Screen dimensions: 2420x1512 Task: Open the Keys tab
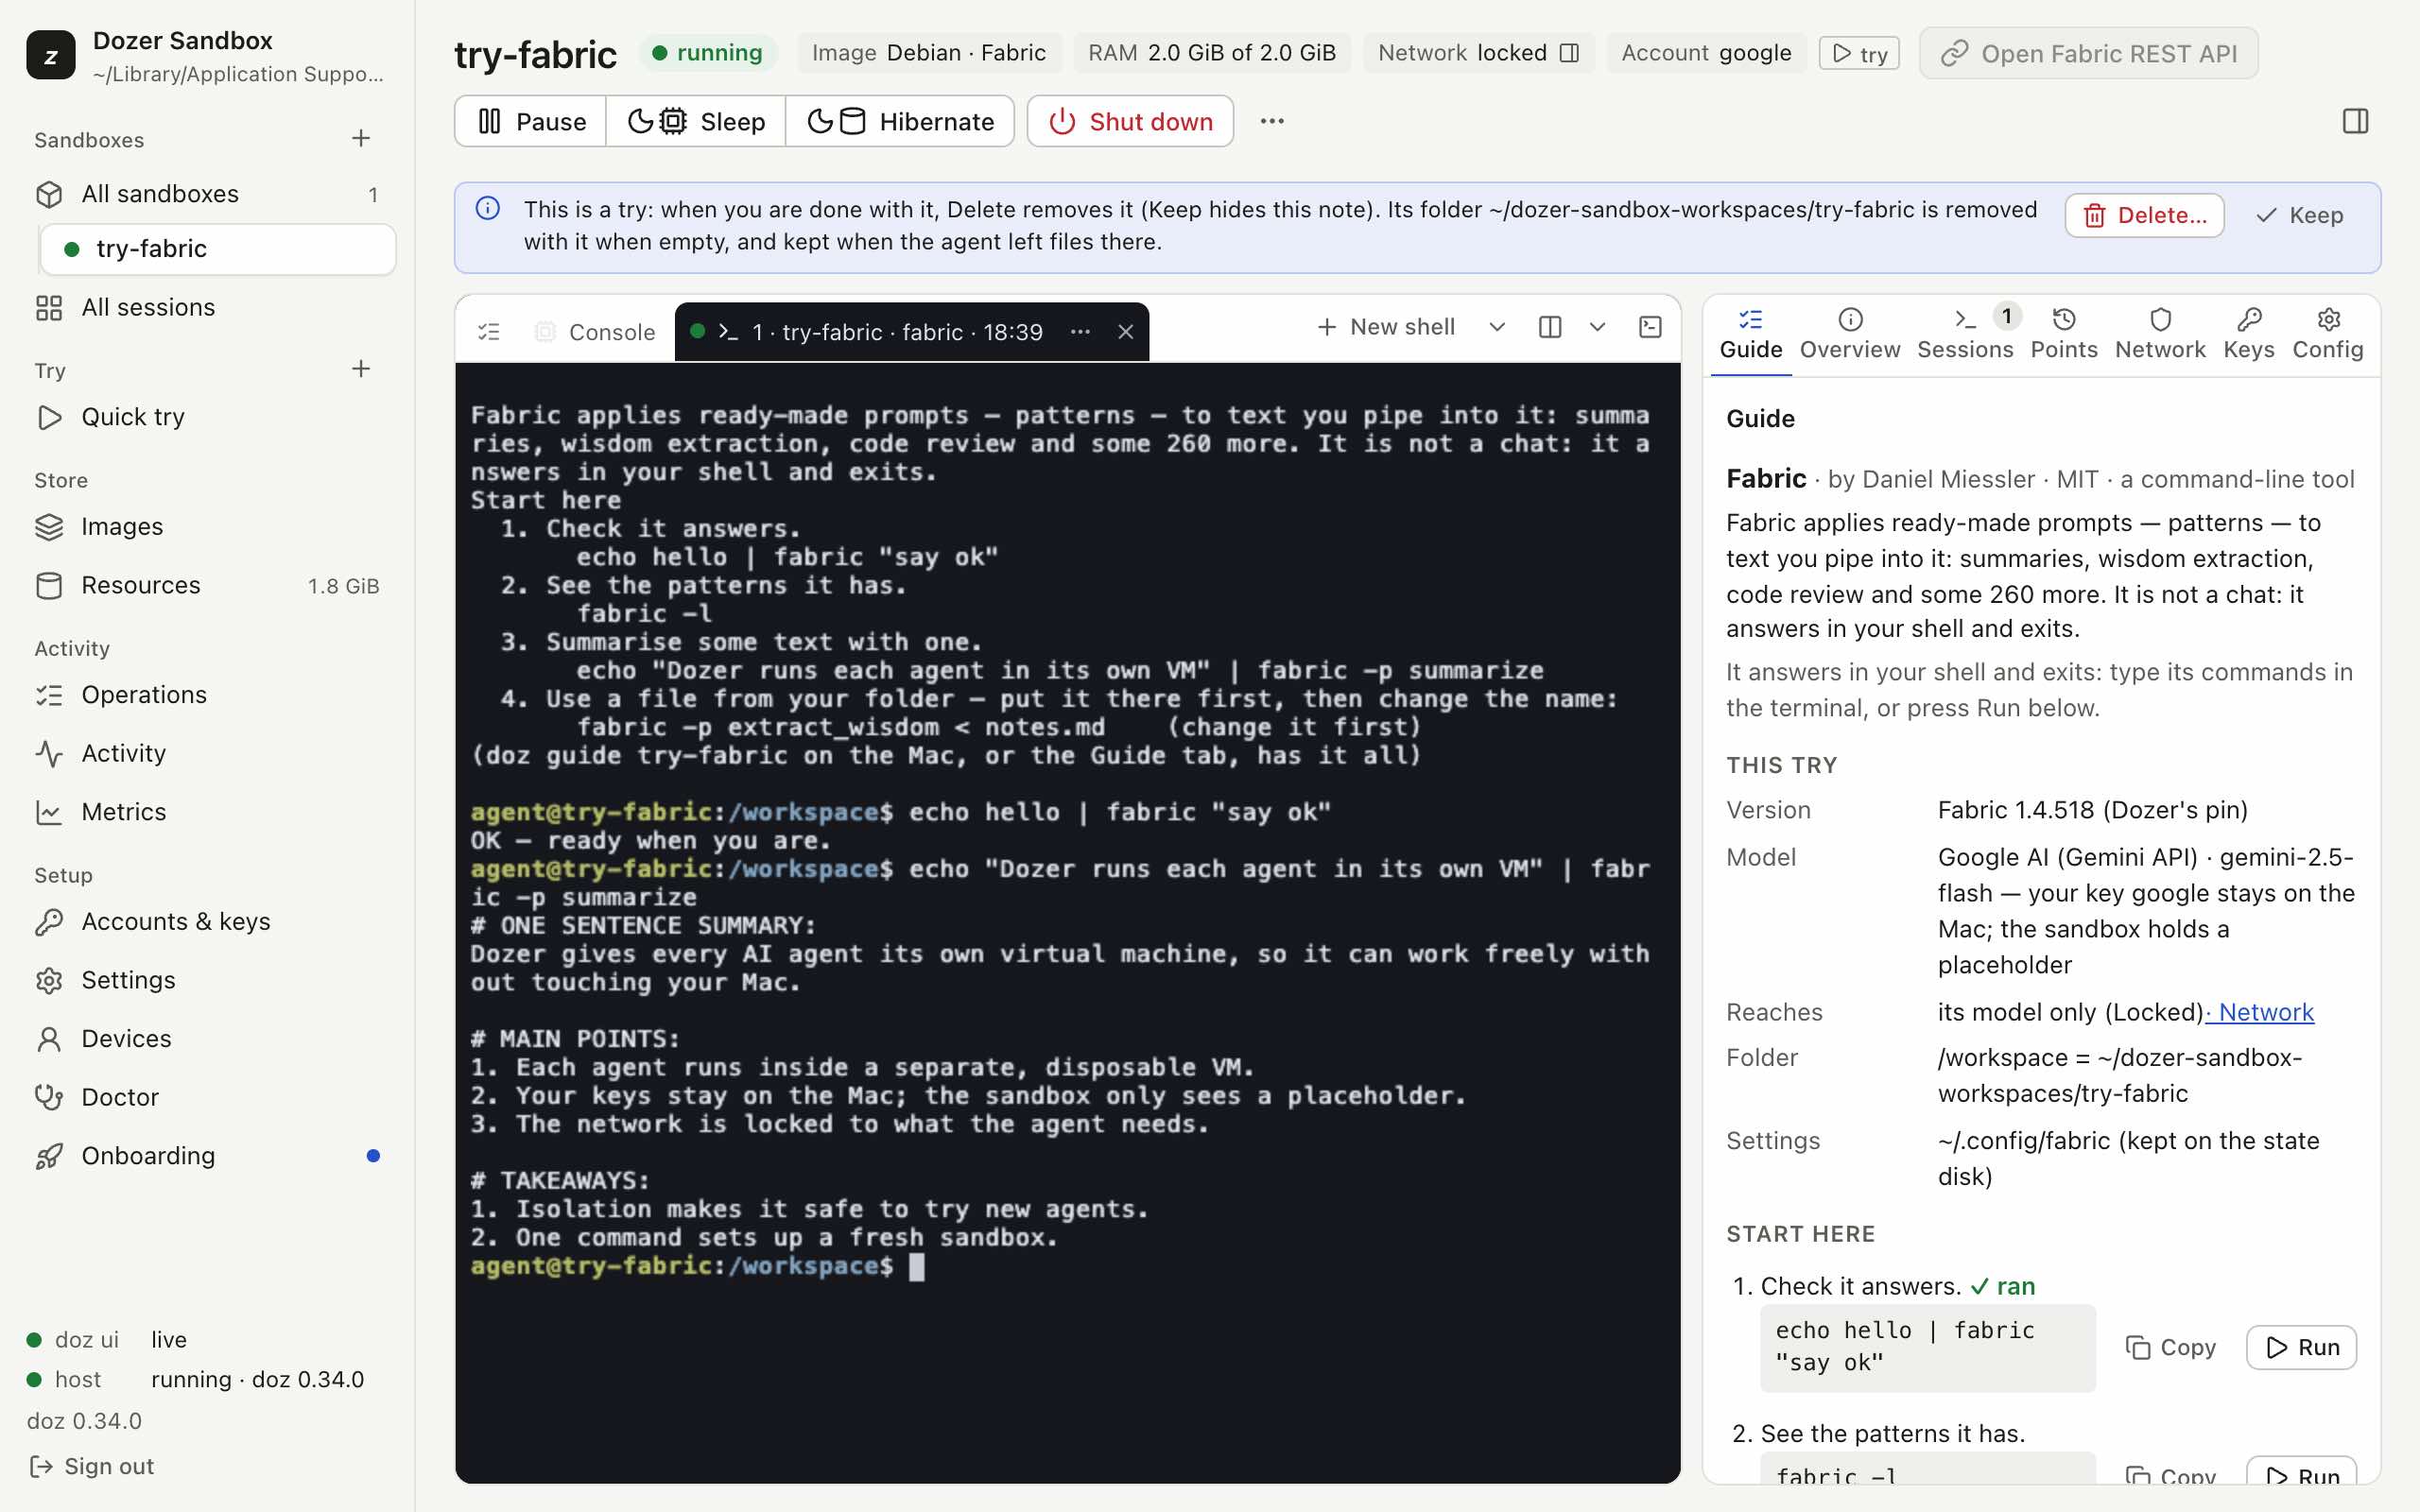(2249, 333)
